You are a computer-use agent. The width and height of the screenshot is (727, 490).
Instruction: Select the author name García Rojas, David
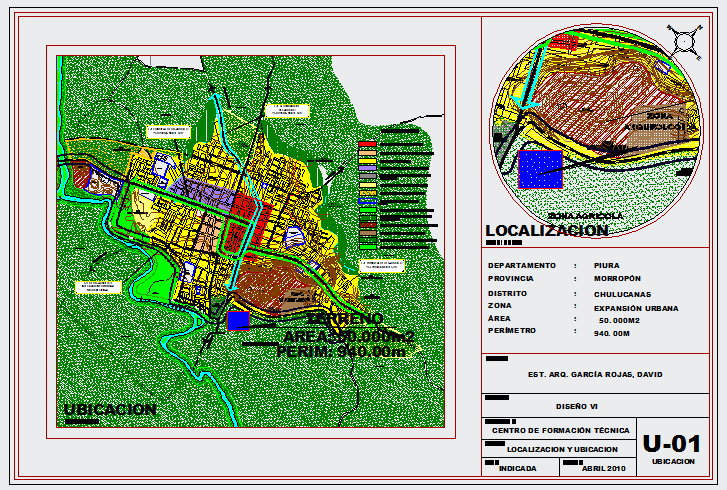click(x=594, y=375)
